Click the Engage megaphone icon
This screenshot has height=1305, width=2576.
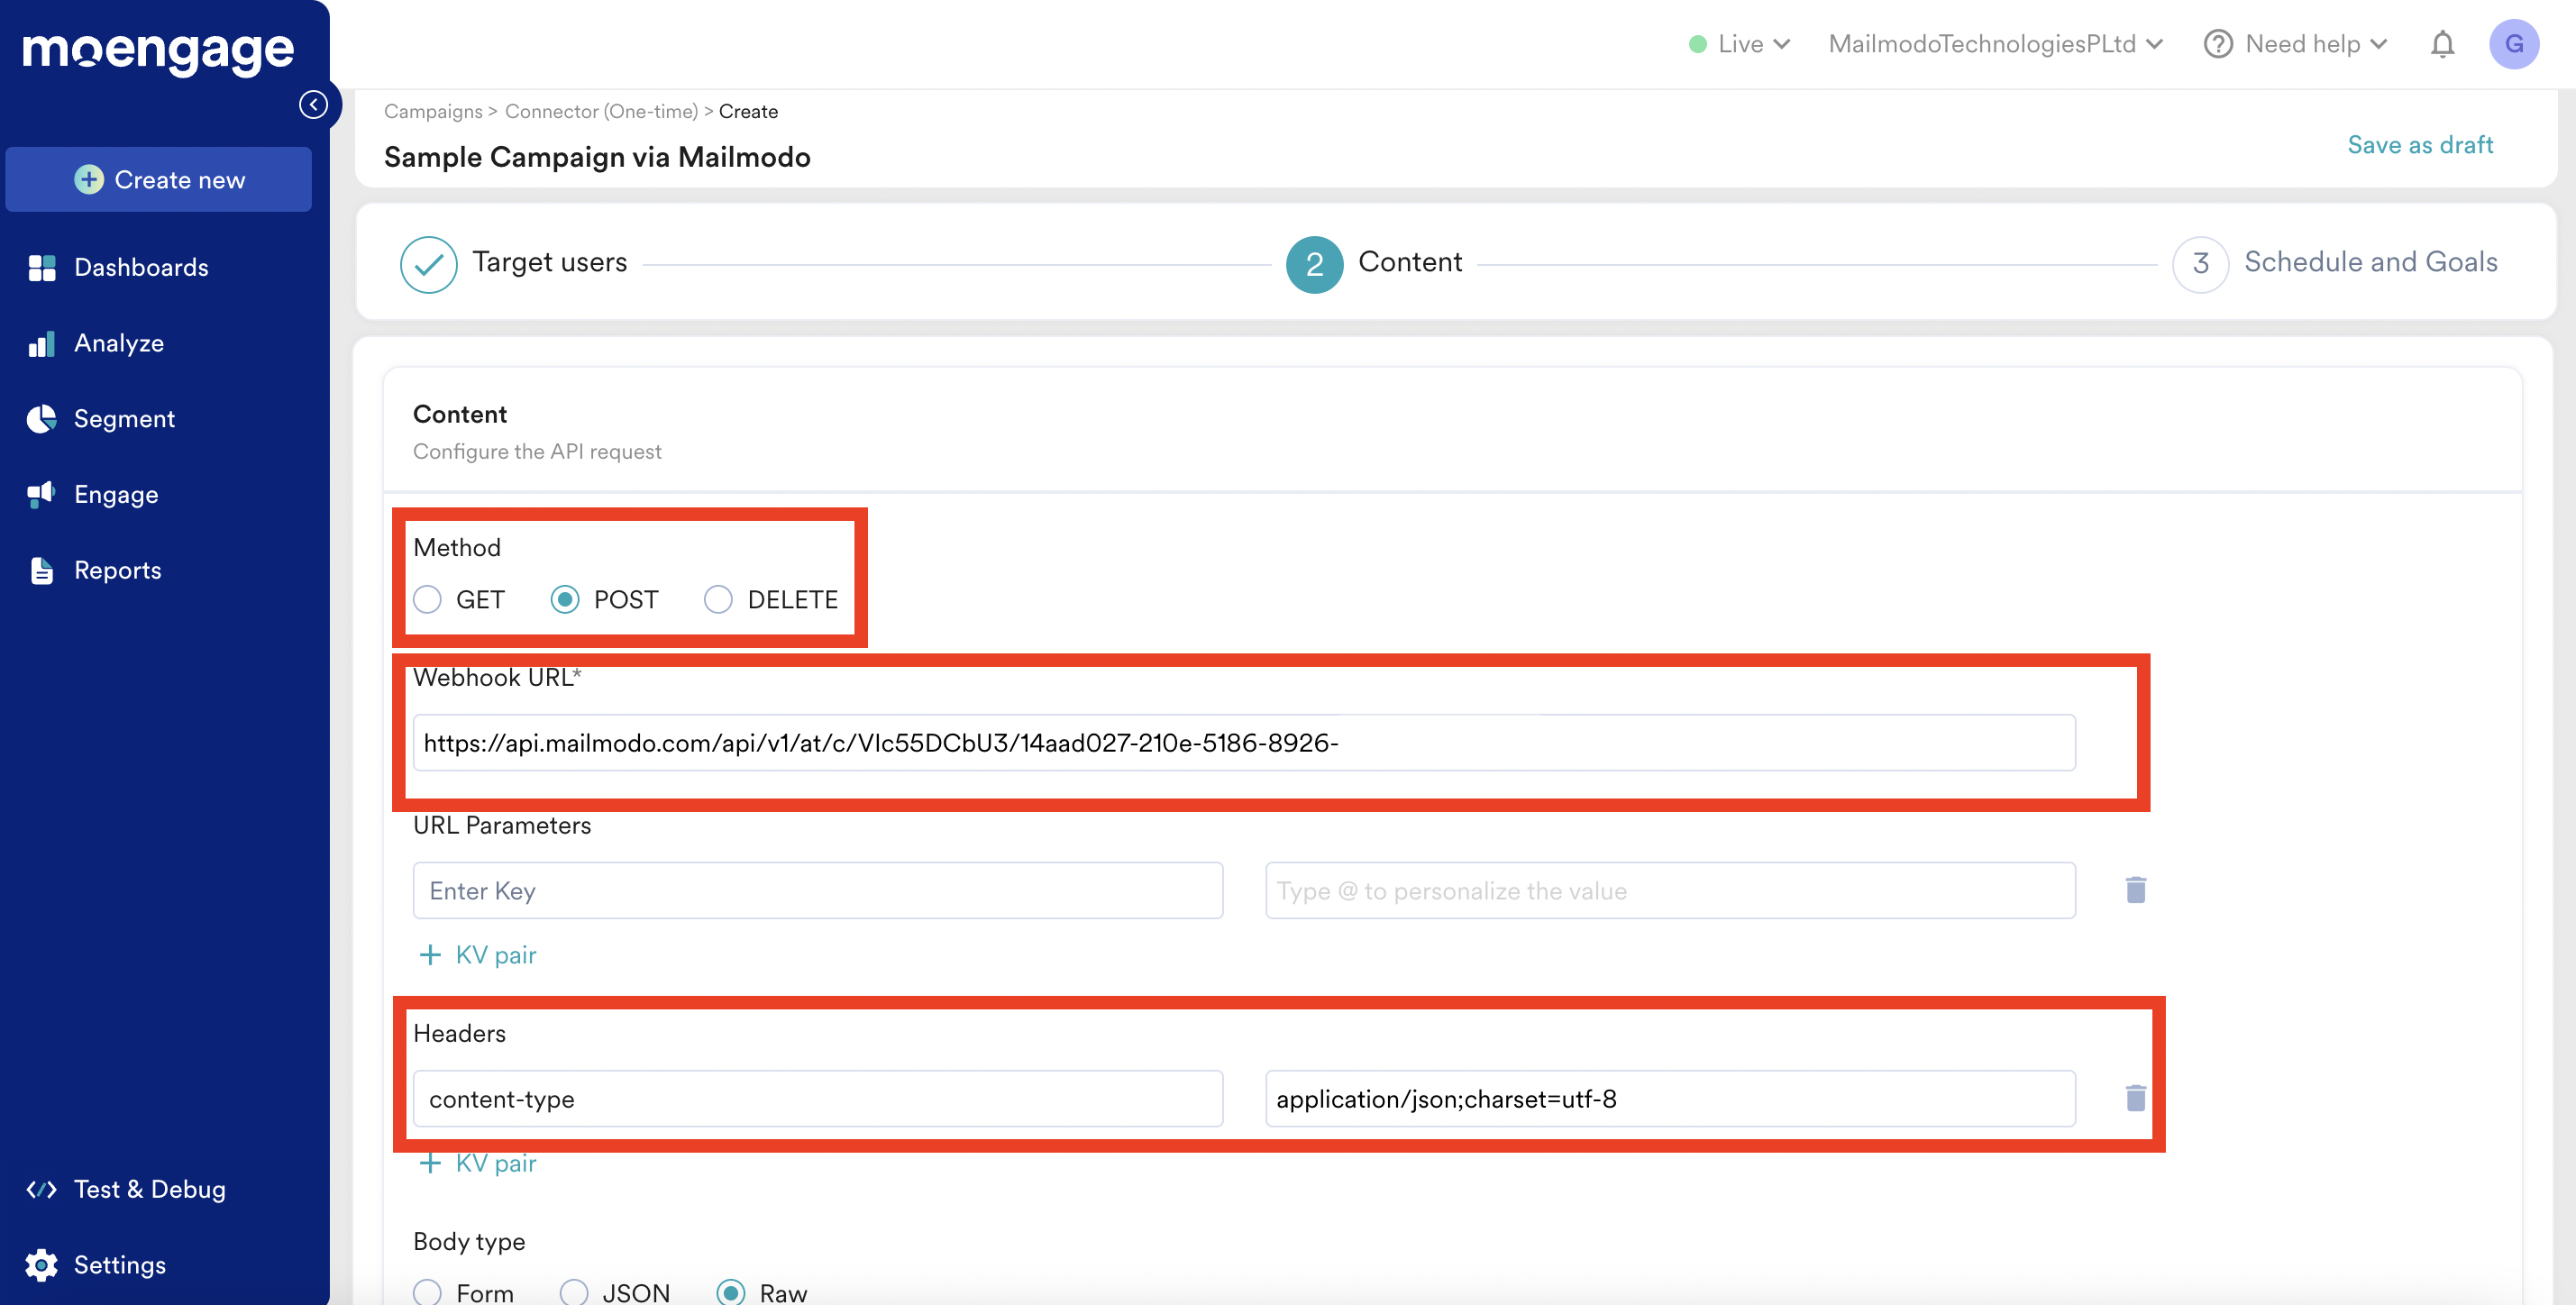pos(42,494)
